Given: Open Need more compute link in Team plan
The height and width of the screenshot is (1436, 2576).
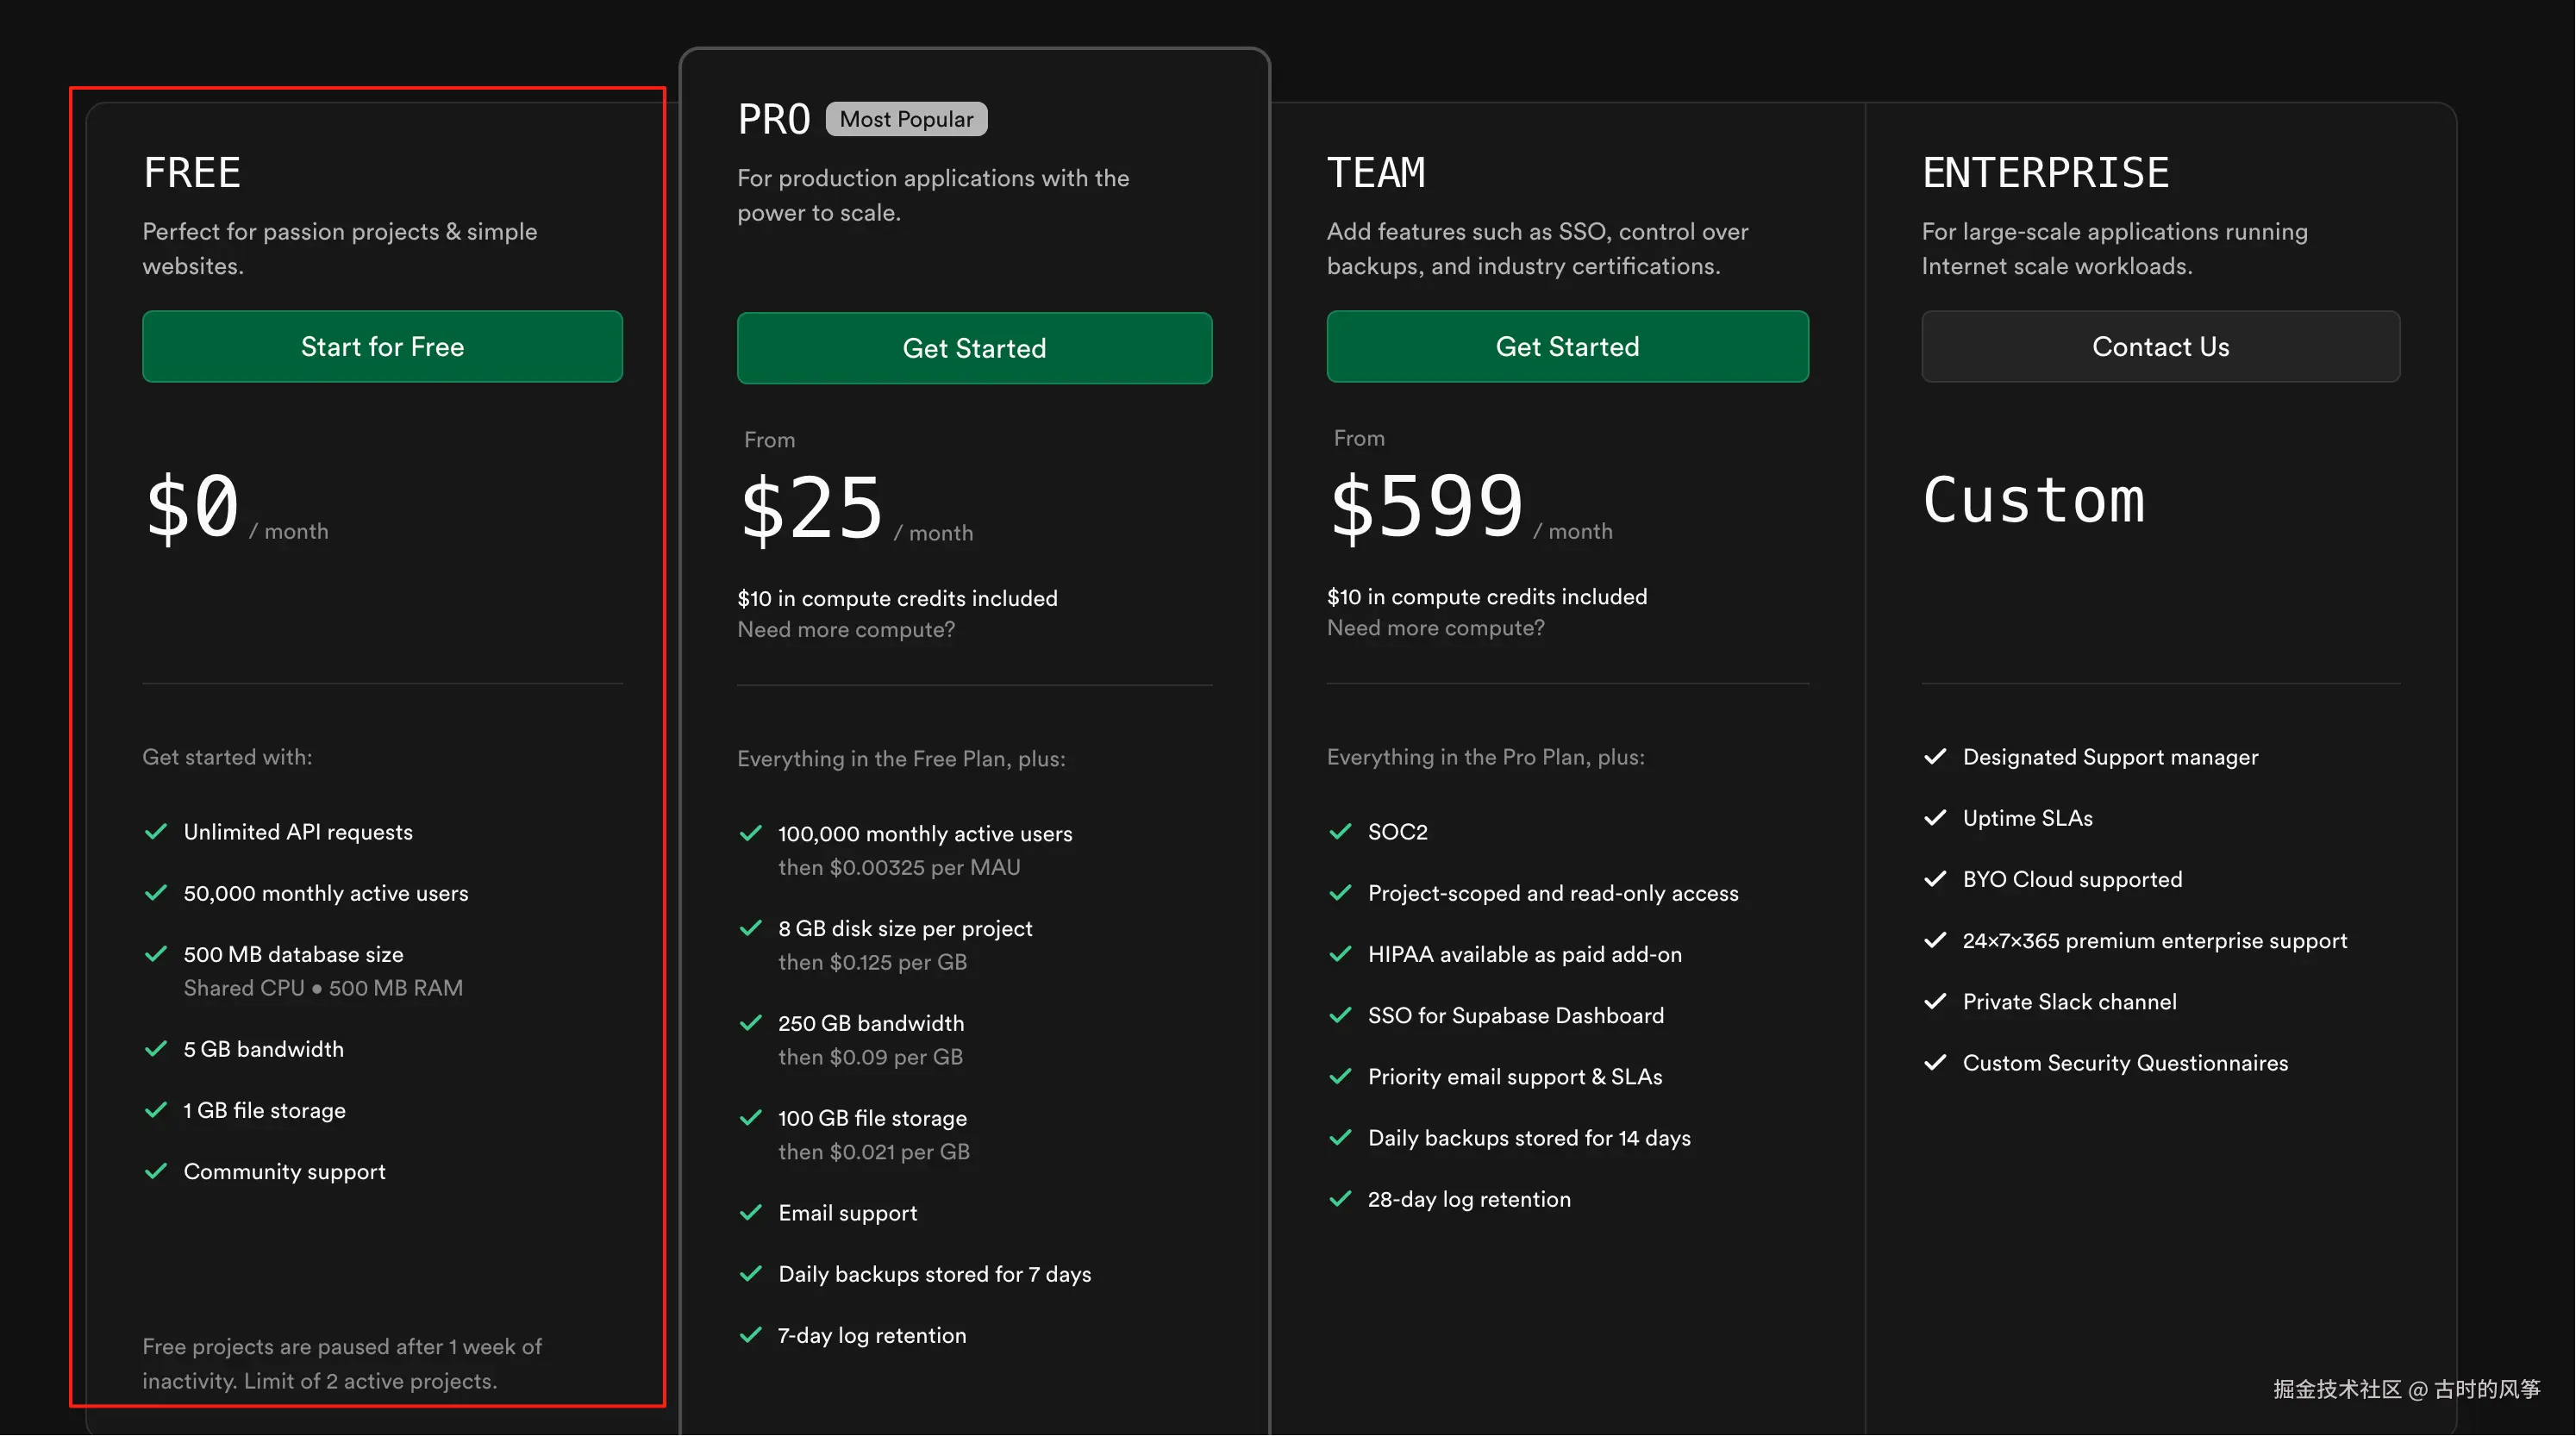Looking at the screenshot, I should tap(1435, 627).
